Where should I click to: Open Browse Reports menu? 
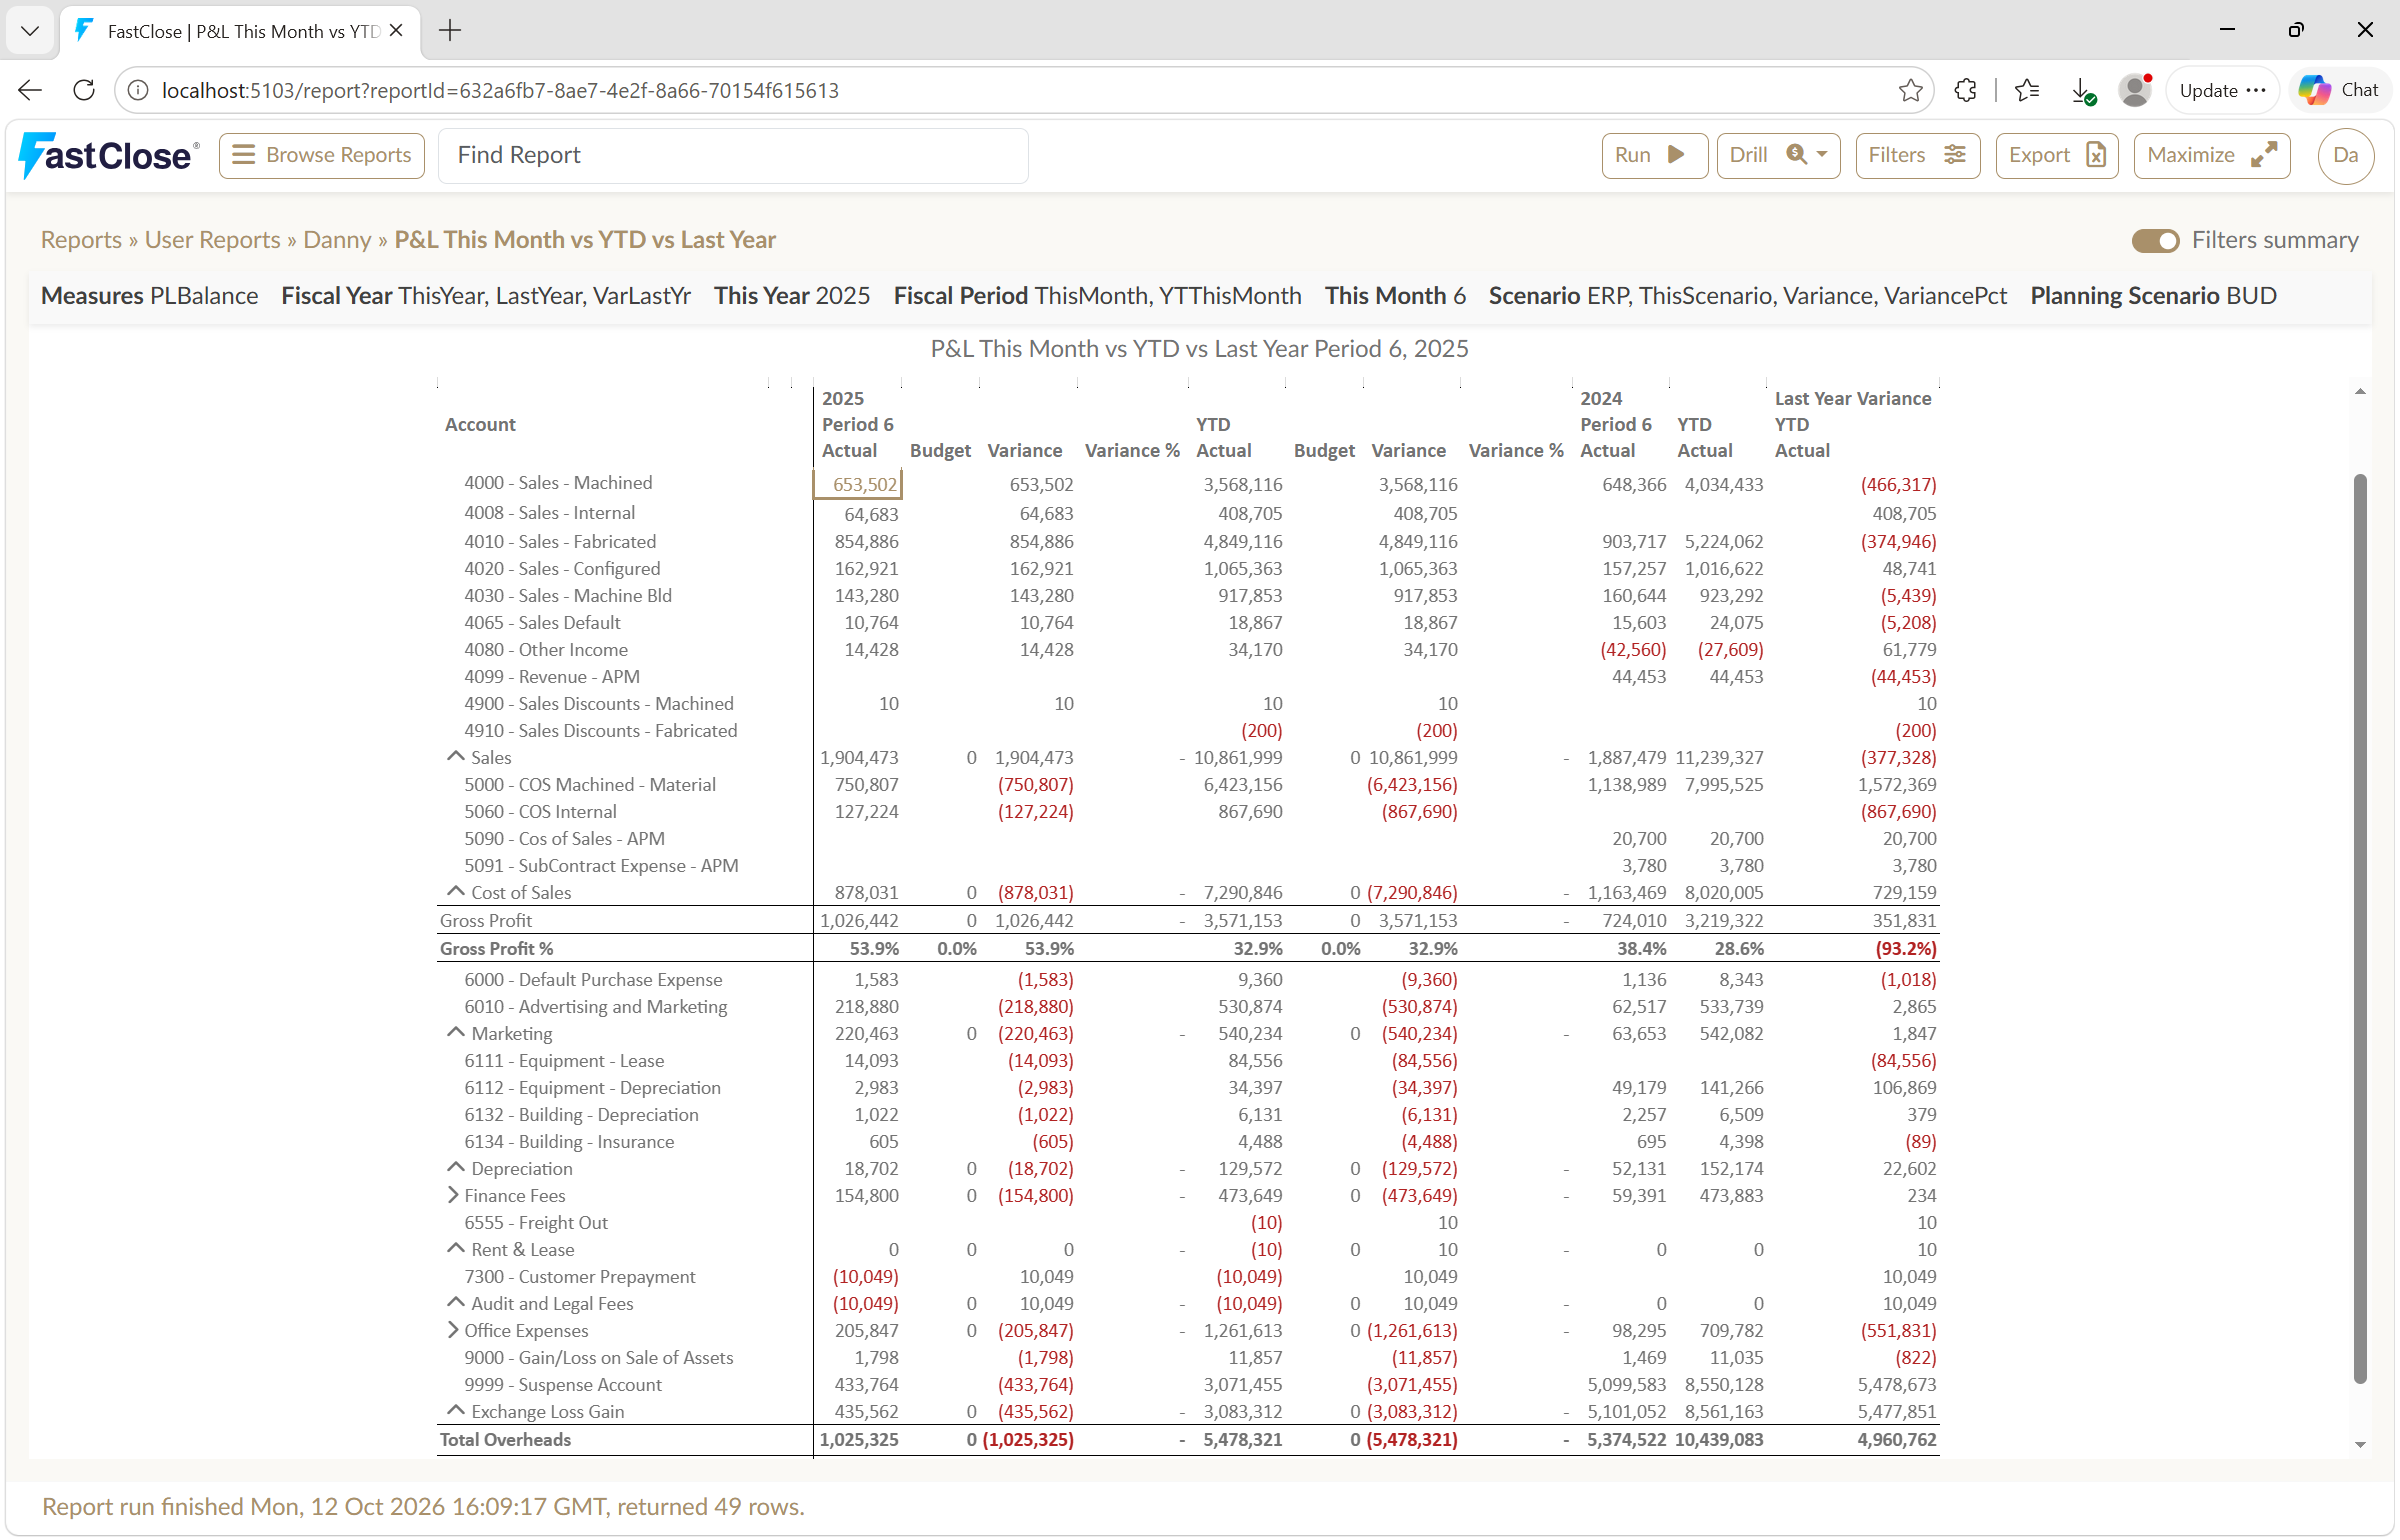tap(321, 155)
